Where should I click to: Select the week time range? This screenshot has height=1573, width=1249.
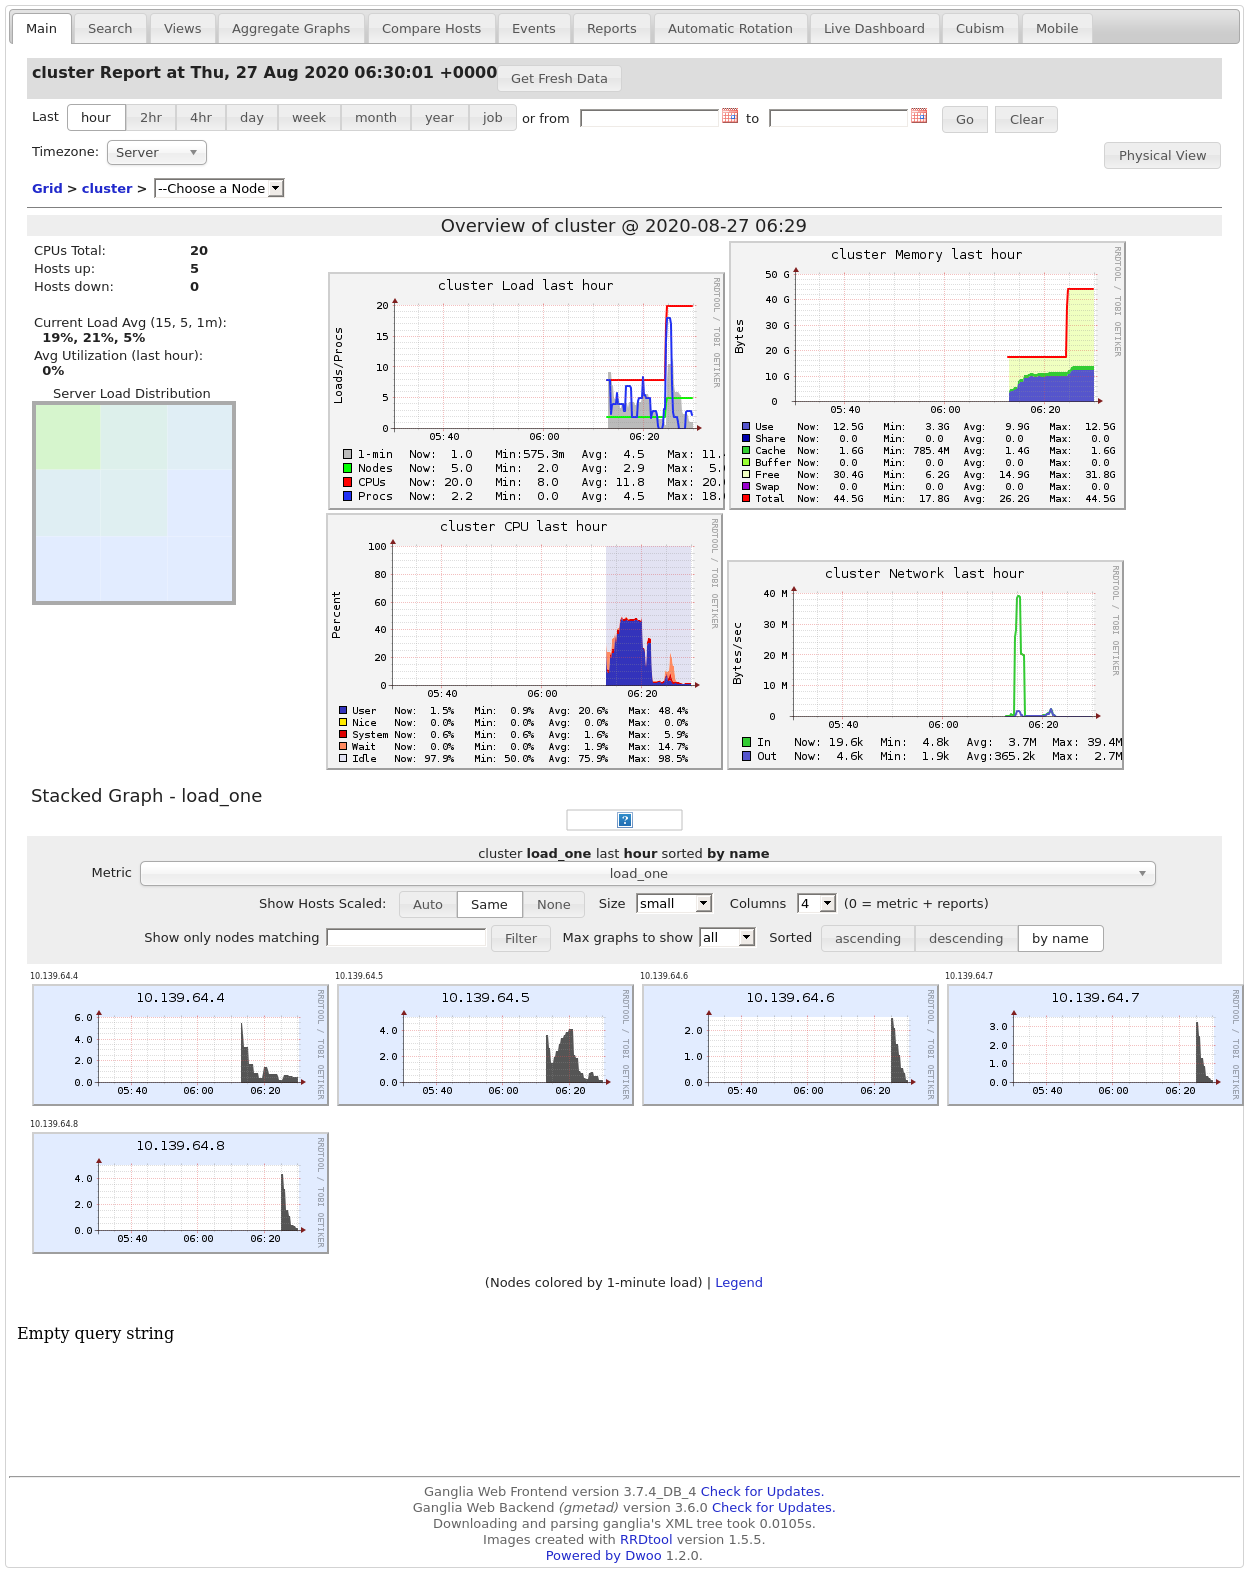[309, 117]
